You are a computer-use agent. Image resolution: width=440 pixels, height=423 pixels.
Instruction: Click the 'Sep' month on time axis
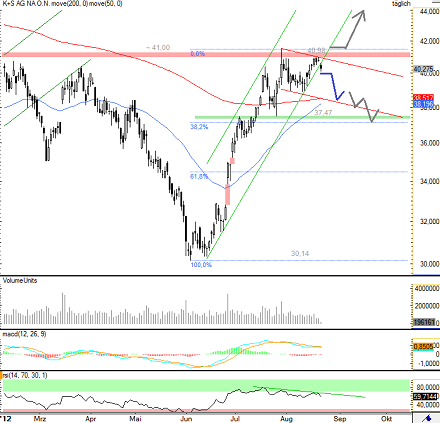click(x=340, y=419)
